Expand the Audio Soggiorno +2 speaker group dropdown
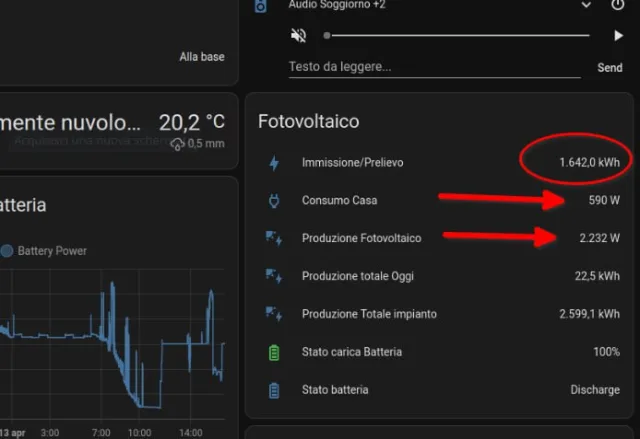 point(586,5)
